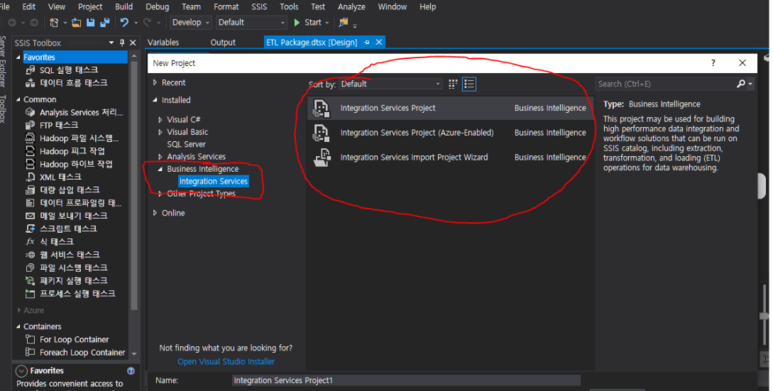Choose the 데이터 프로파일링 task item
Screen dimensions: 773x391
click(x=73, y=203)
